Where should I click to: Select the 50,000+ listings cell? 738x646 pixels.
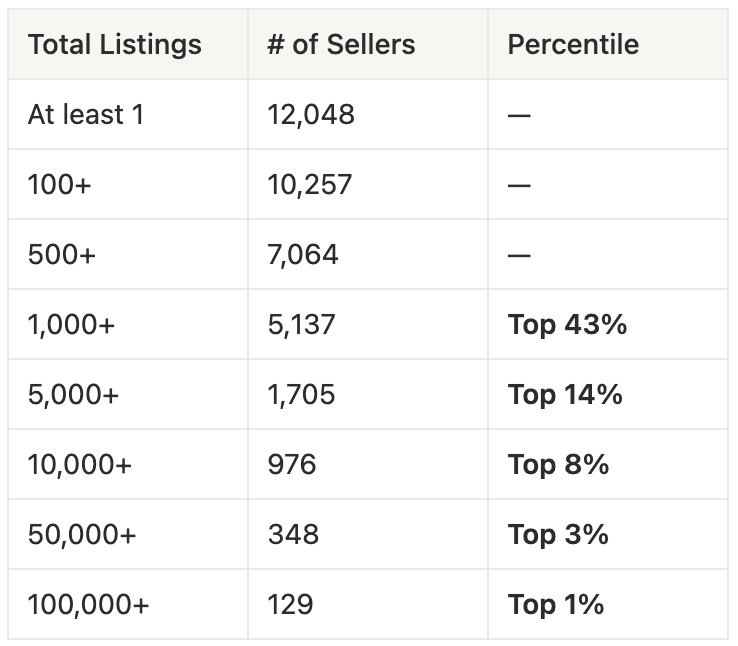82,535
